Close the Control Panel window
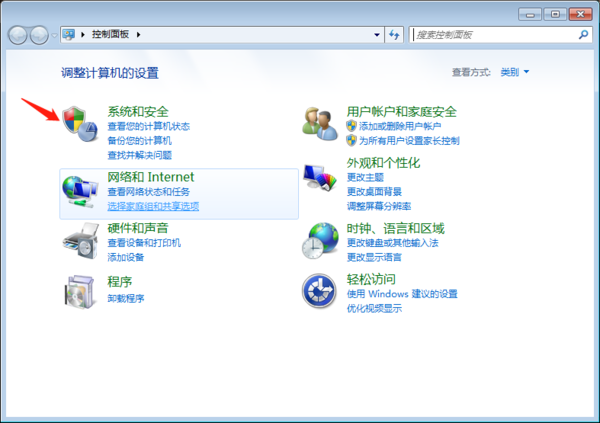The image size is (600, 423). [580, 15]
